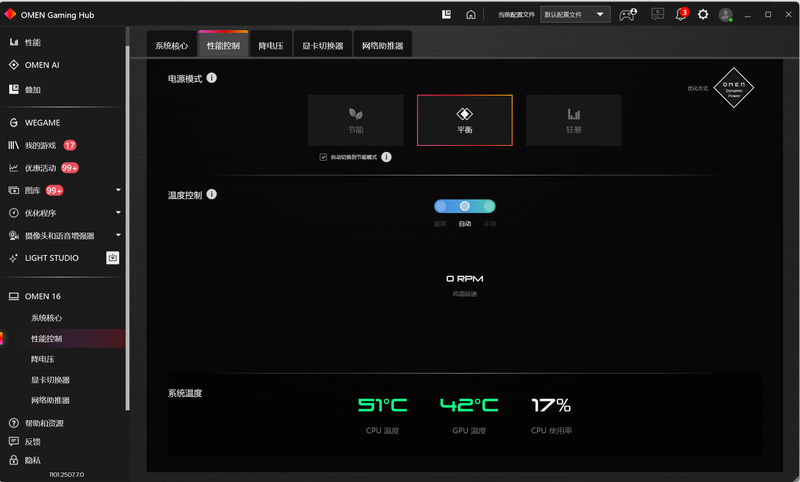This screenshot has width=800, height=482.
Task: Select 节能 power mode
Action: click(356, 120)
